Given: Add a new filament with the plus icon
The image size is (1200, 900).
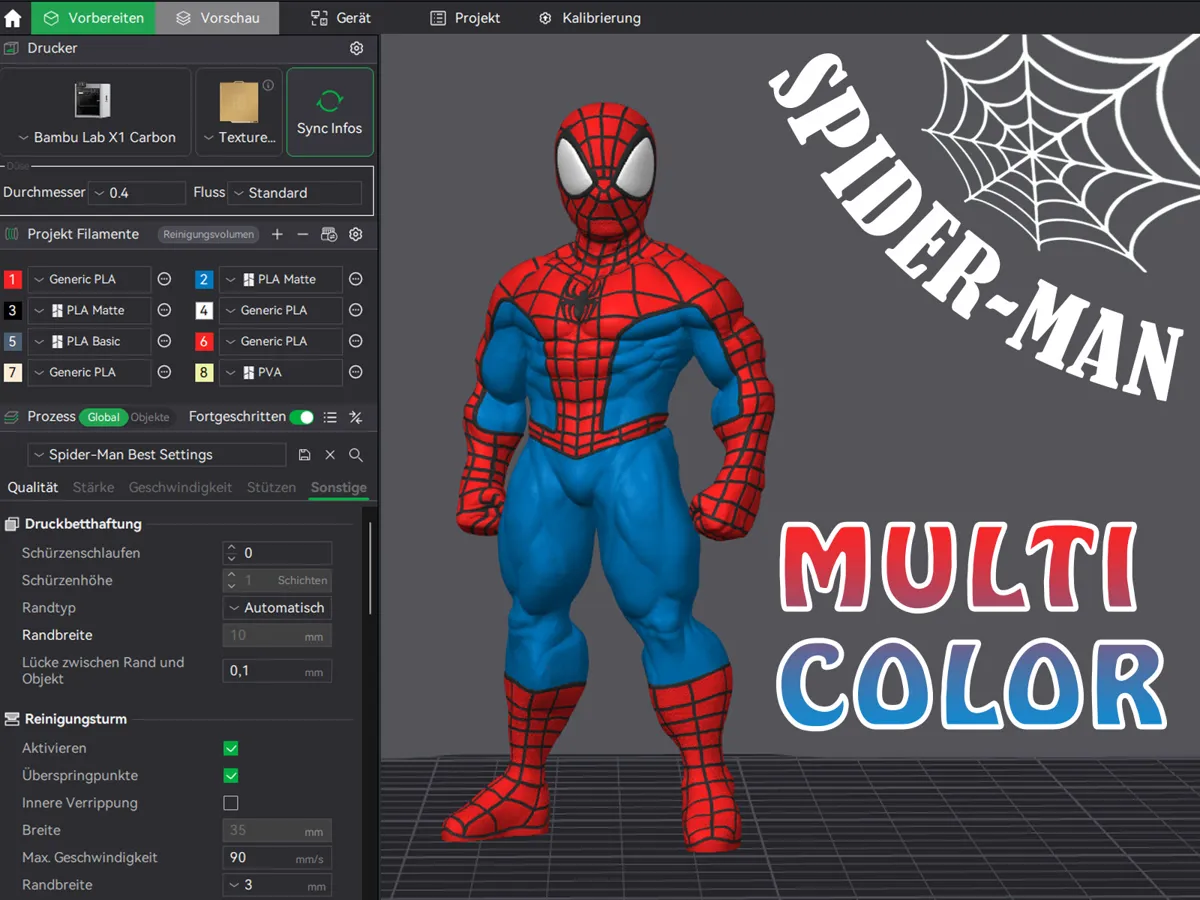Looking at the screenshot, I should [276, 234].
